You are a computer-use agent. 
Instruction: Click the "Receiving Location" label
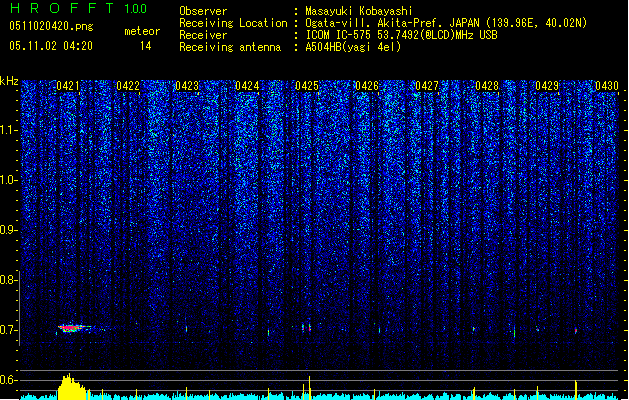[233, 23]
